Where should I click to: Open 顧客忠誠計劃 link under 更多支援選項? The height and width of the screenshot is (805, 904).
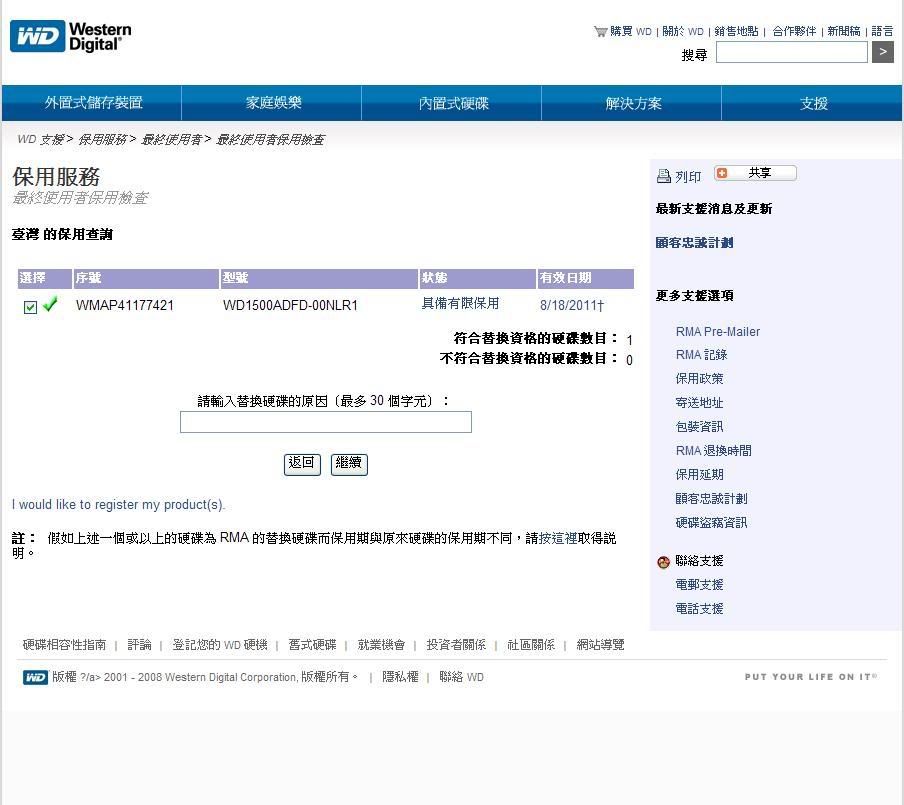(x=711, y=499)
